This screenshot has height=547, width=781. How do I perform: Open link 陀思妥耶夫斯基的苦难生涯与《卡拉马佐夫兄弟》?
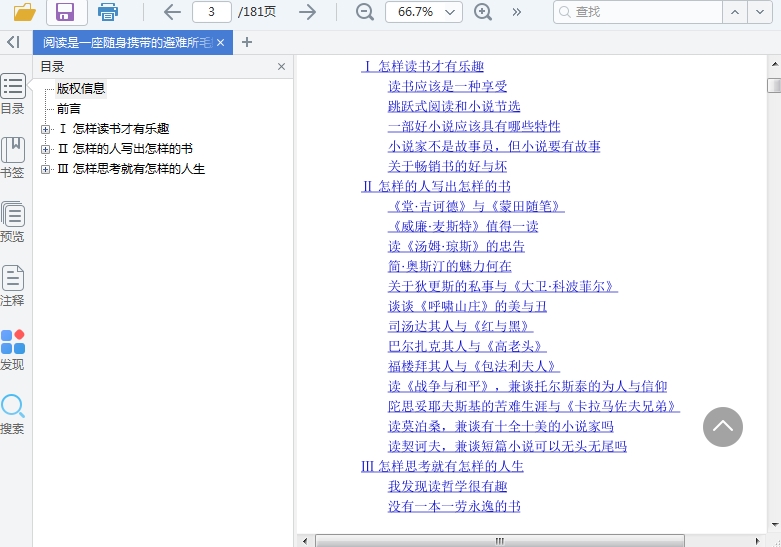click(x=534, y=406)
